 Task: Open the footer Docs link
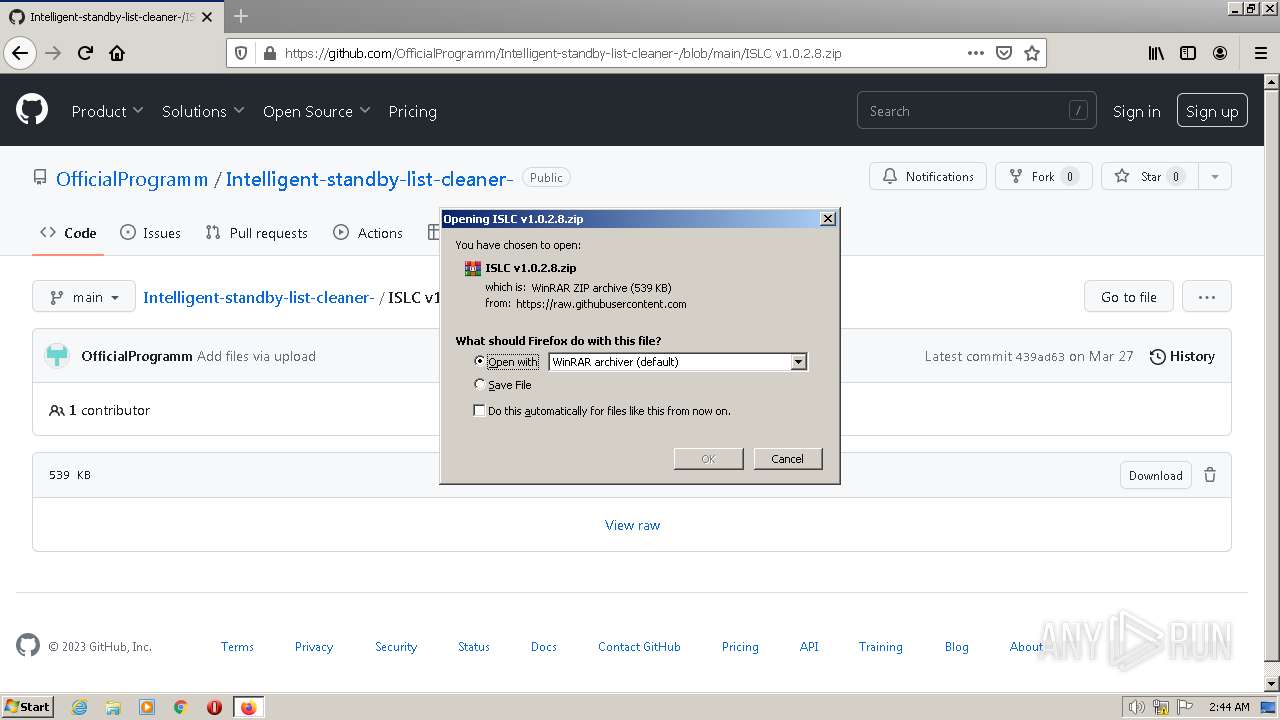[x=544, y=647]
